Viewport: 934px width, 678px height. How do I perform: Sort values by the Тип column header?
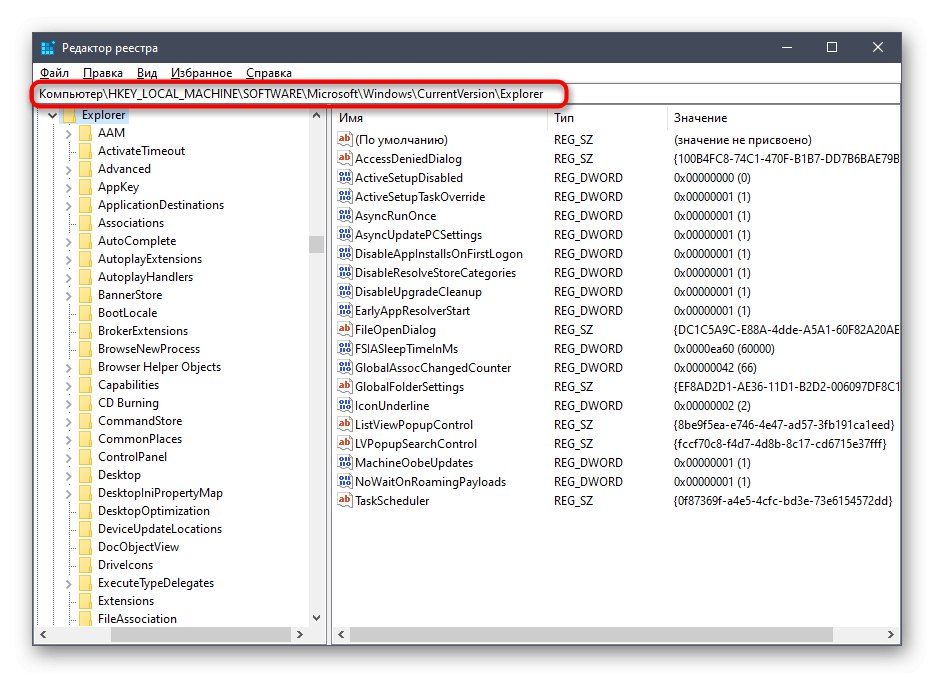click(x=607, y=118)
